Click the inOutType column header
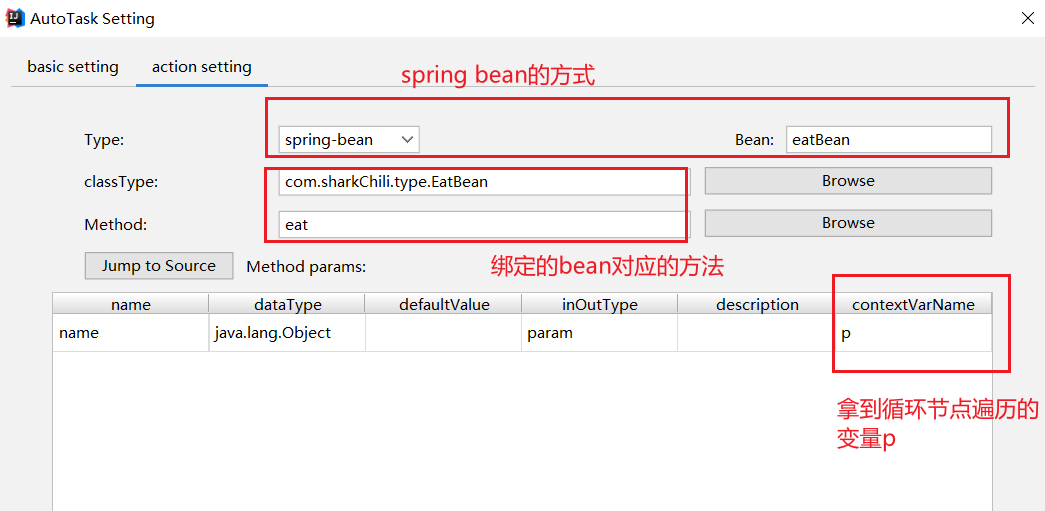 [600, 304]
